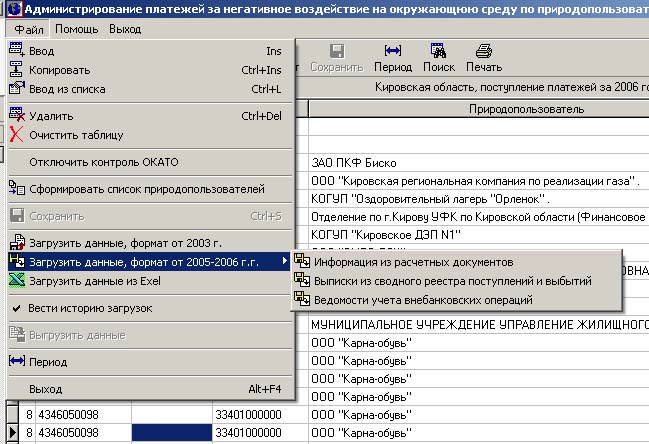Click the Печать printer icon
The image size is (649, 444).
(483, 58)
